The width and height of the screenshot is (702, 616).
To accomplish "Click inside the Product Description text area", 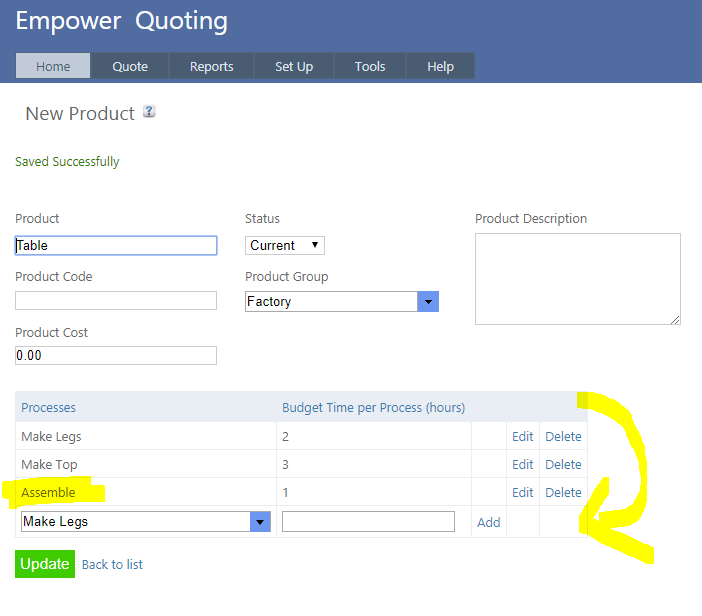I will (x=577, y=278).
